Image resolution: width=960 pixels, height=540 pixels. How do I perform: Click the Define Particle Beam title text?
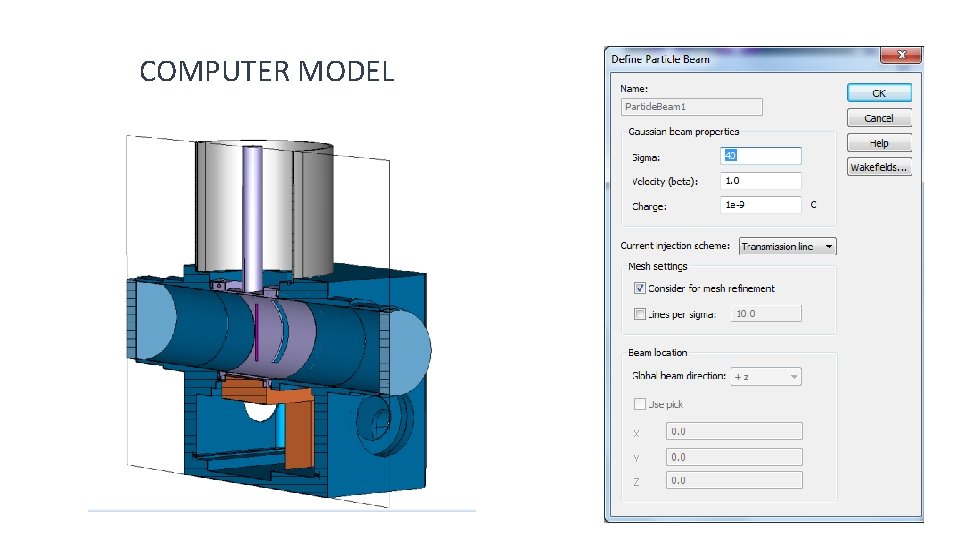tap(660, 59)
